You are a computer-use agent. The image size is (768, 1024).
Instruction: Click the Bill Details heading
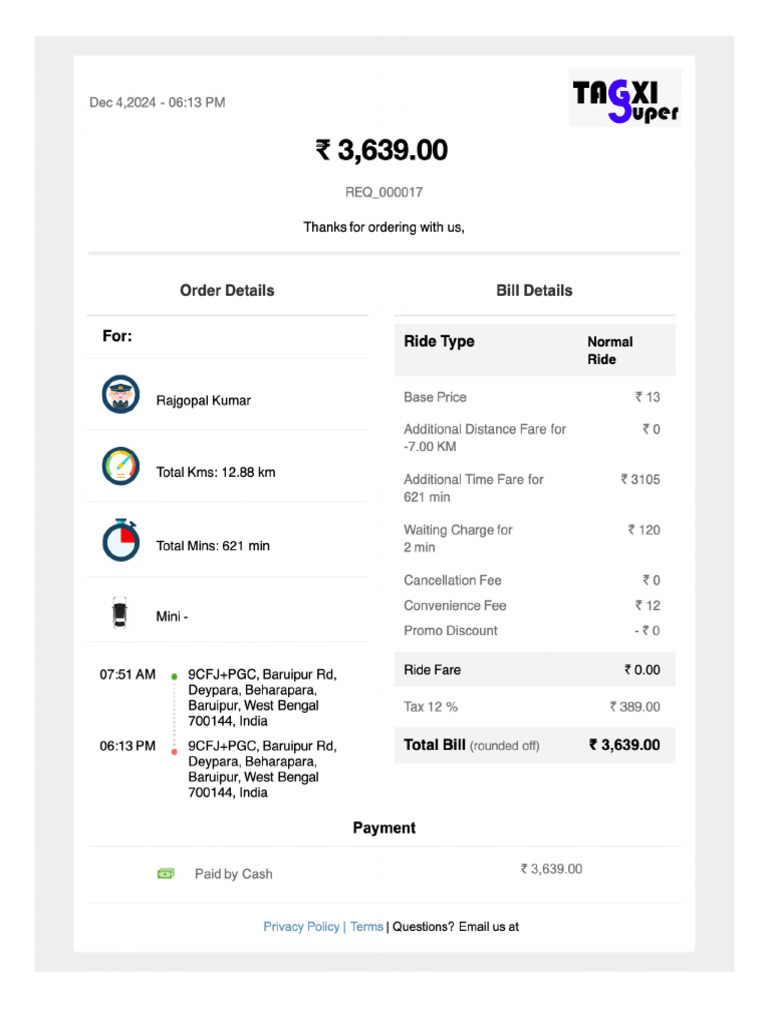(534, 290)
